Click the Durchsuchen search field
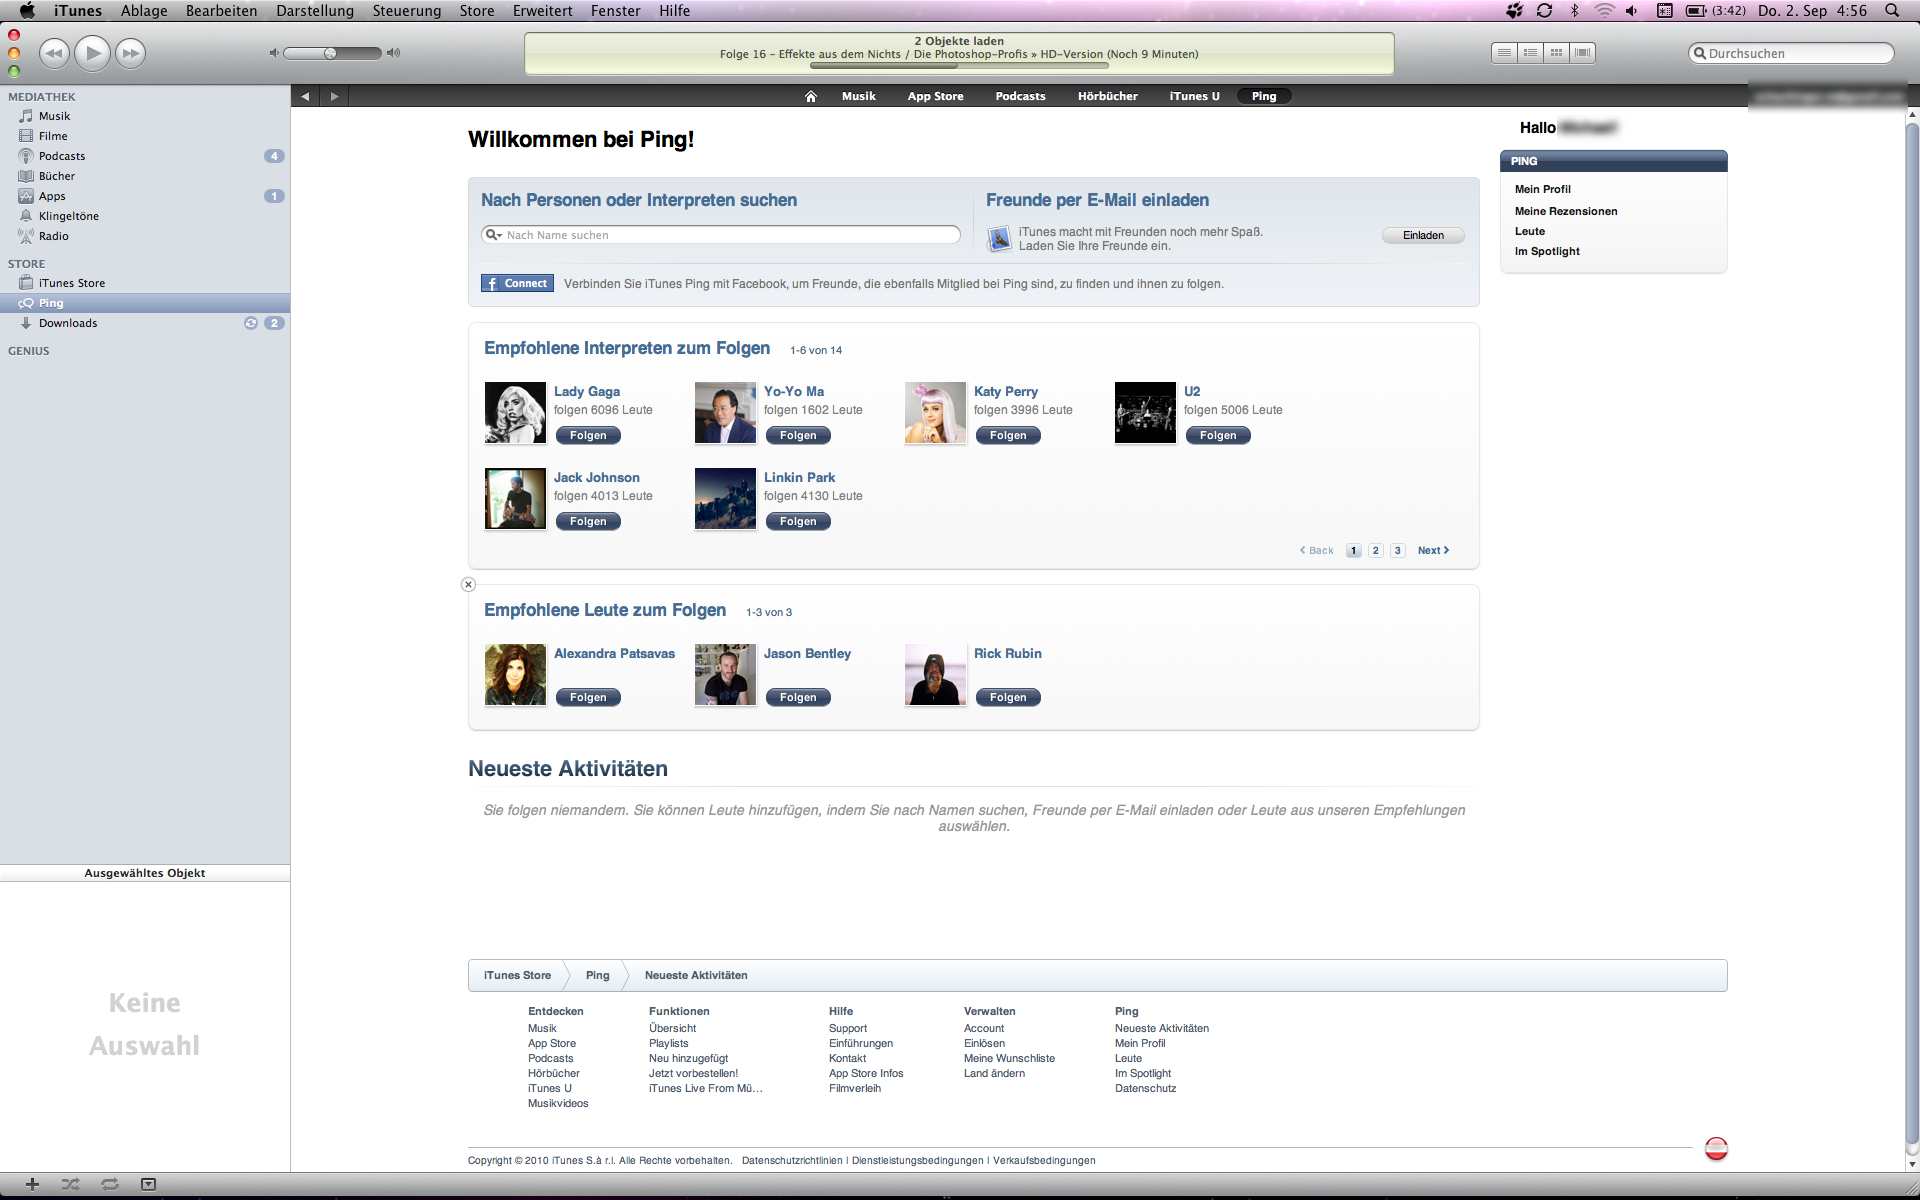 click(1792, 53)
